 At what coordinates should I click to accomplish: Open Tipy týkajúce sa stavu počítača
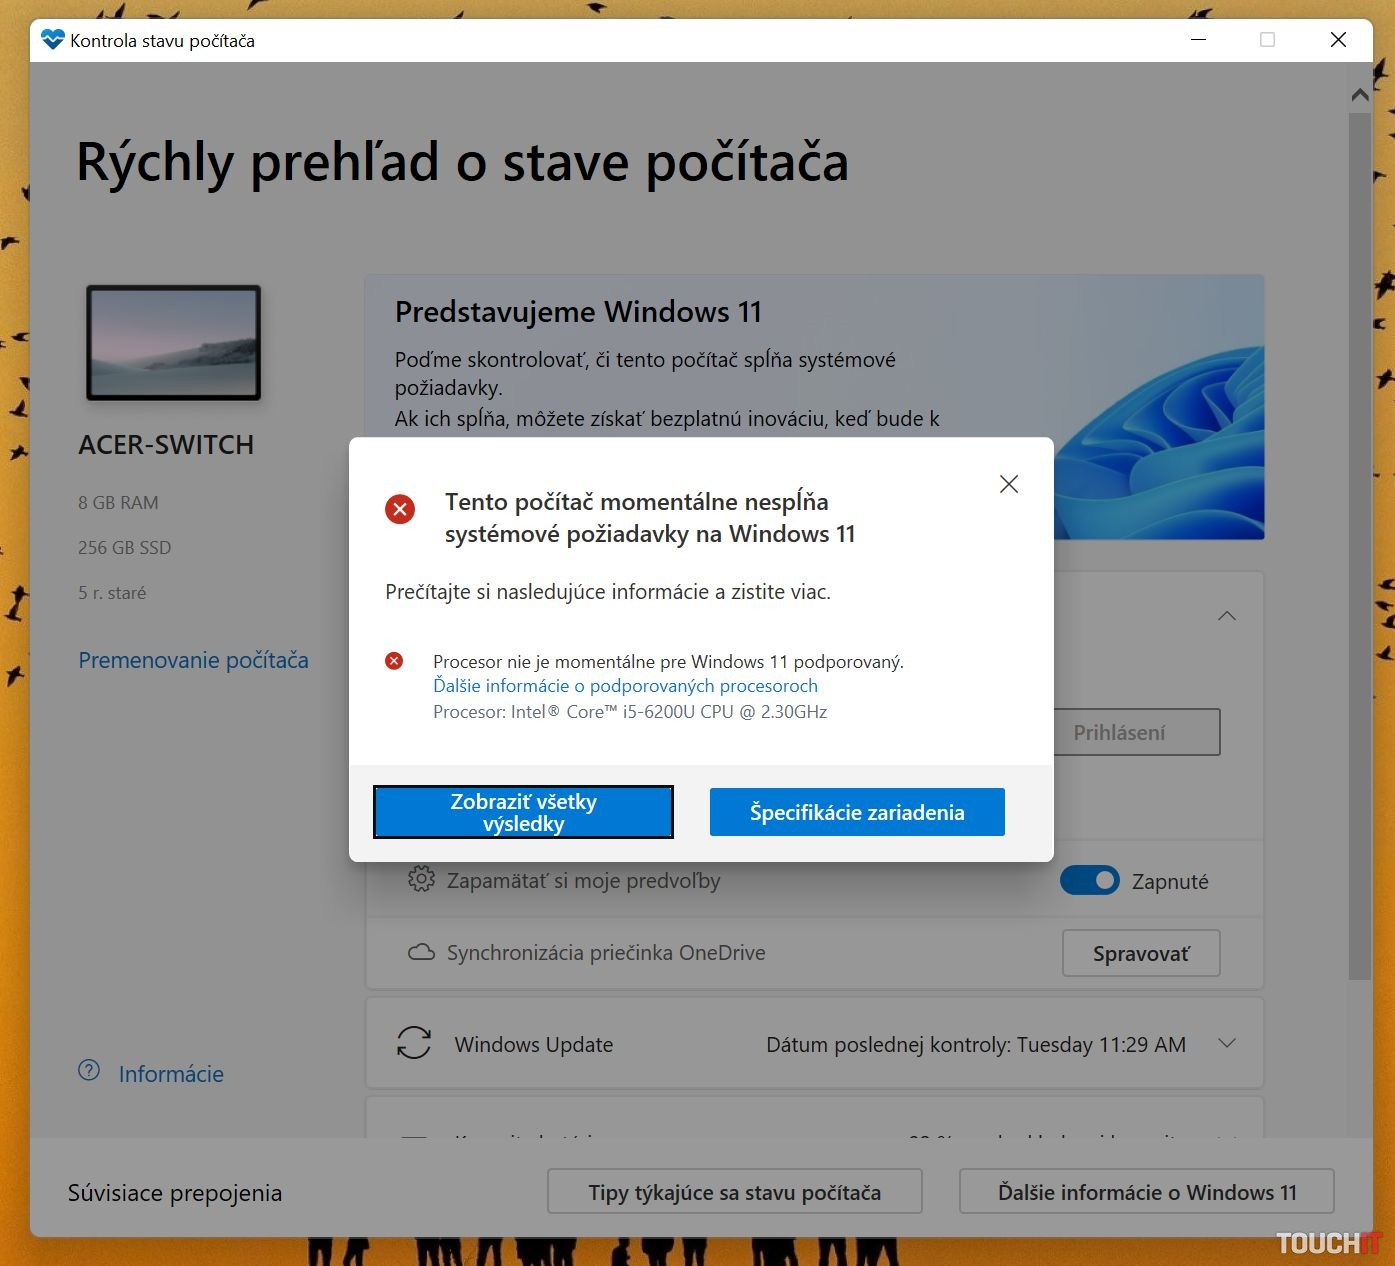tap(735, 1192)
